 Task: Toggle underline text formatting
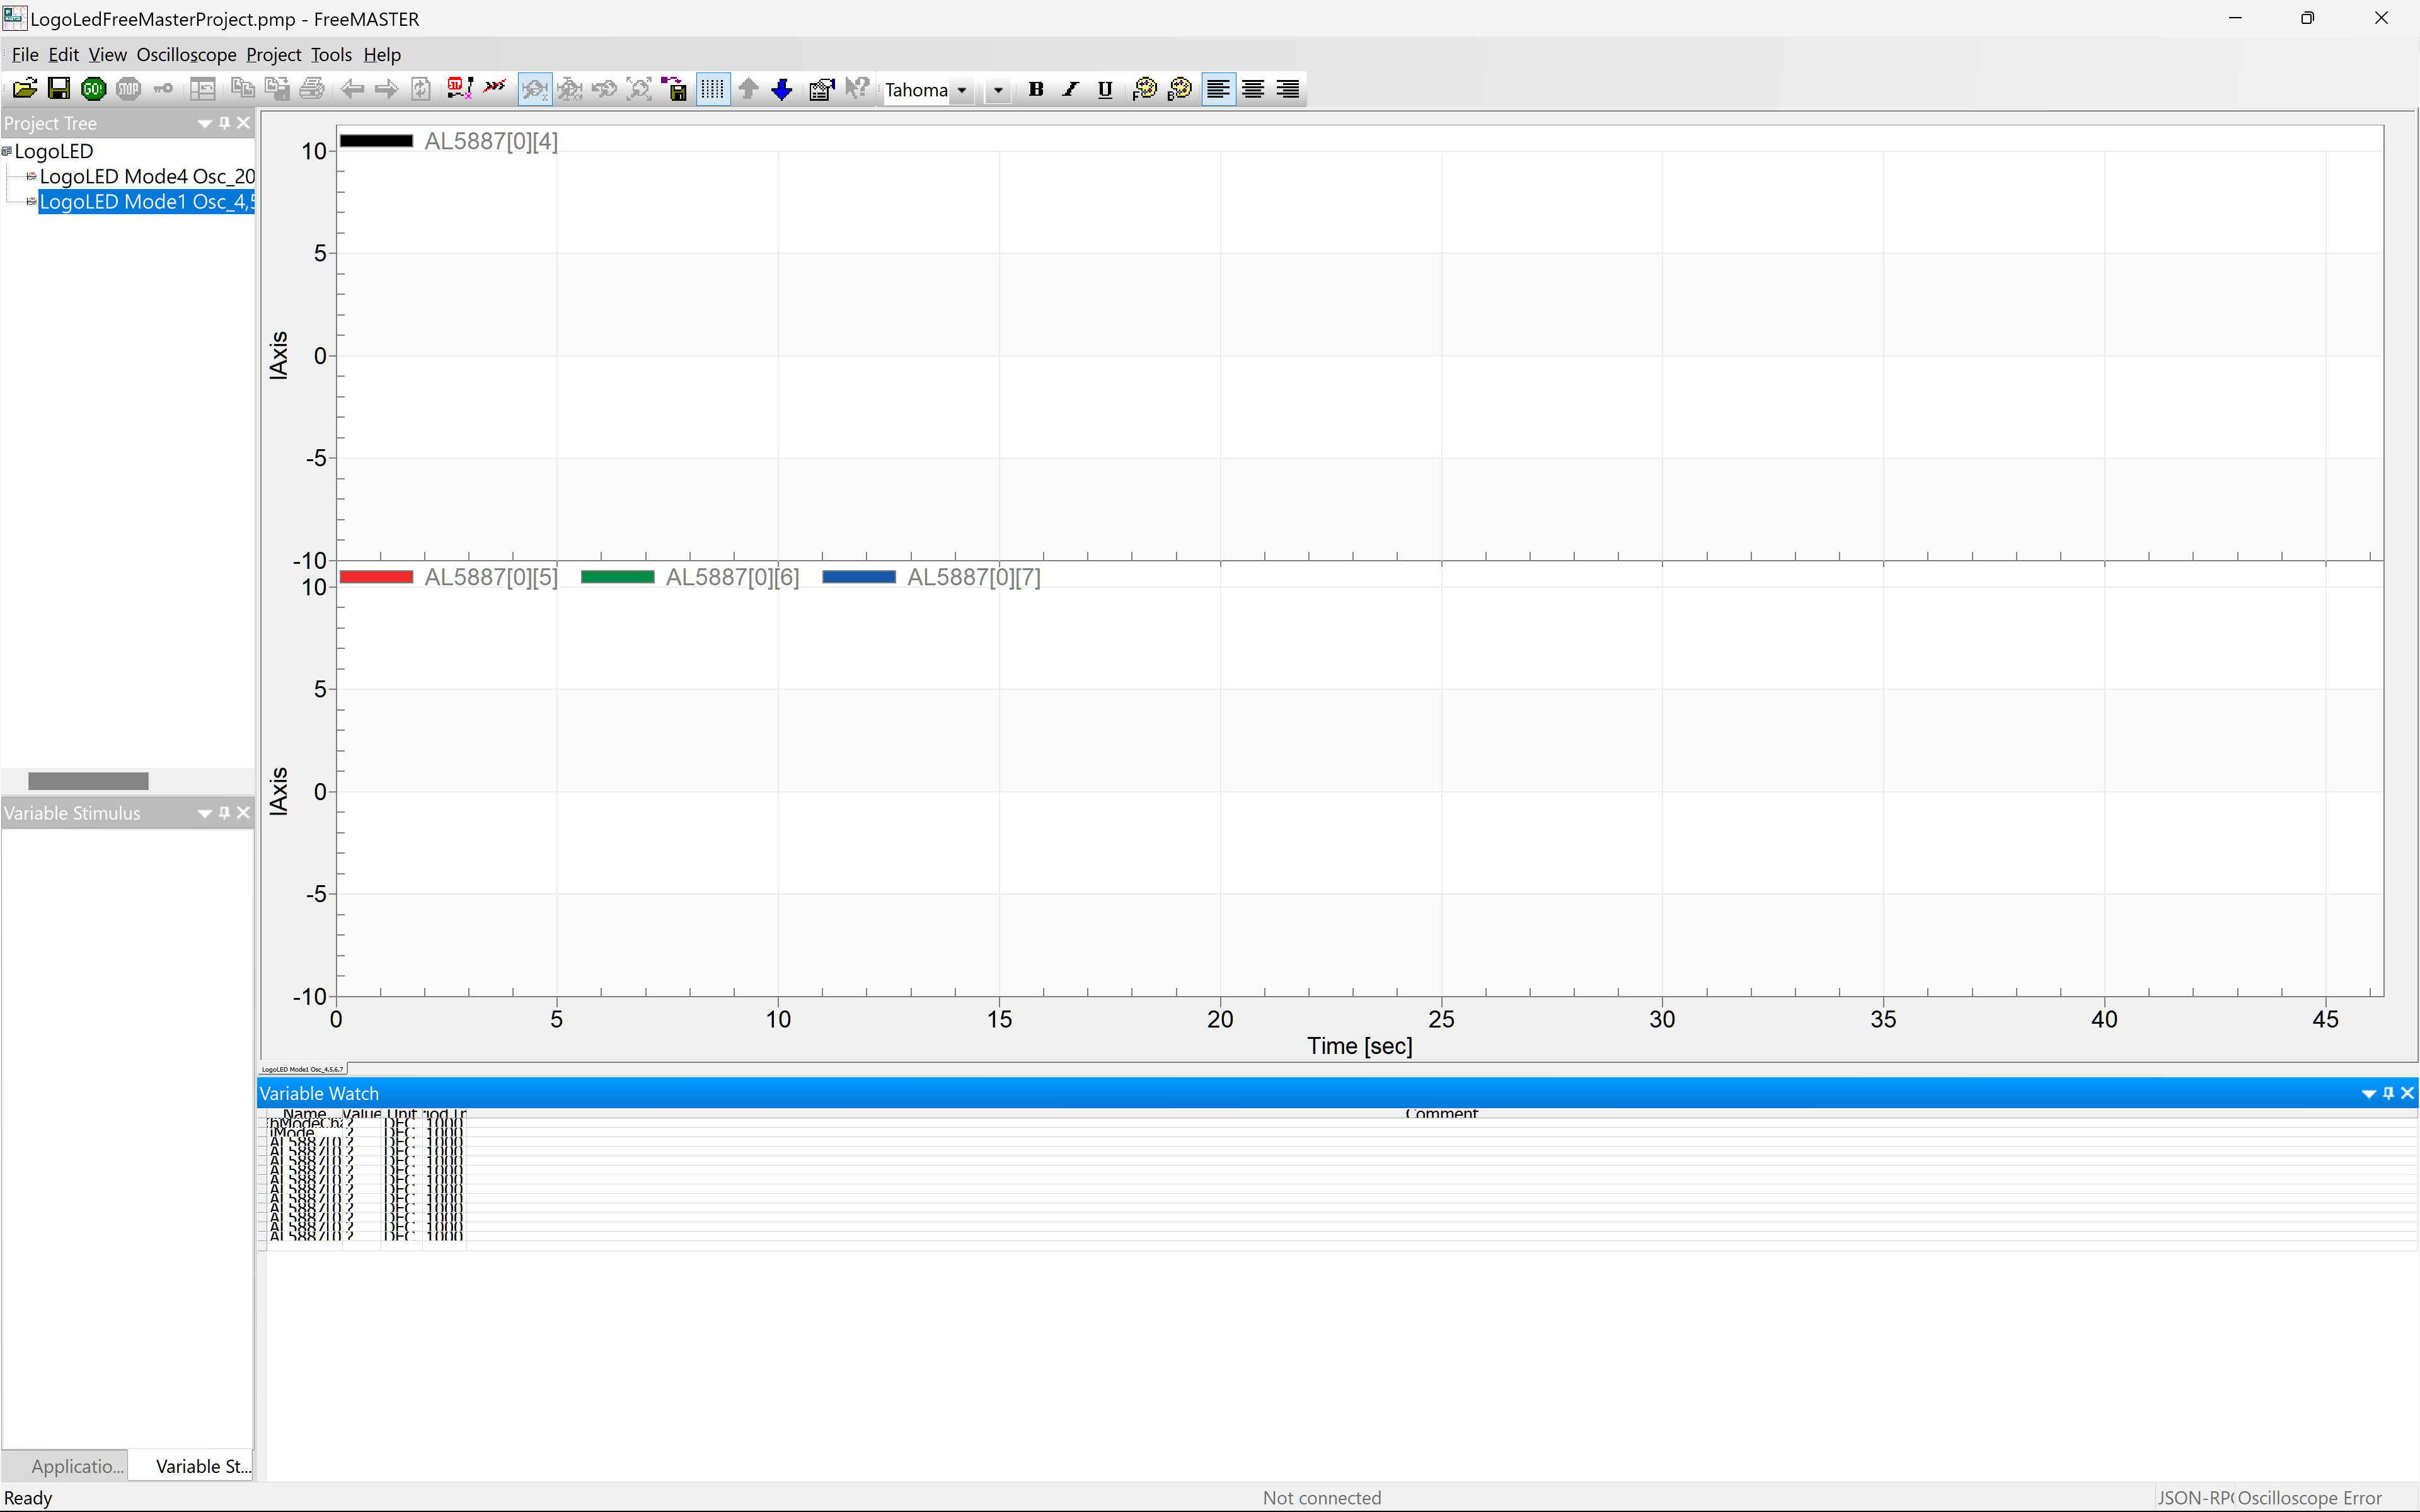(1103, 89)
